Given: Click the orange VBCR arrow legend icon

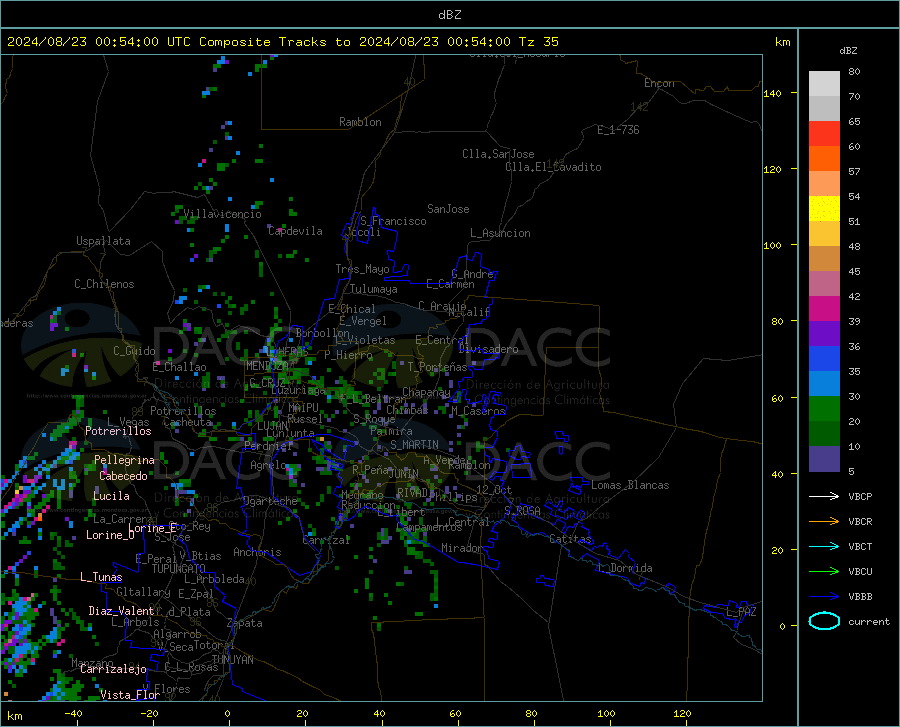Looking at the screenshot, I should 824,522.
